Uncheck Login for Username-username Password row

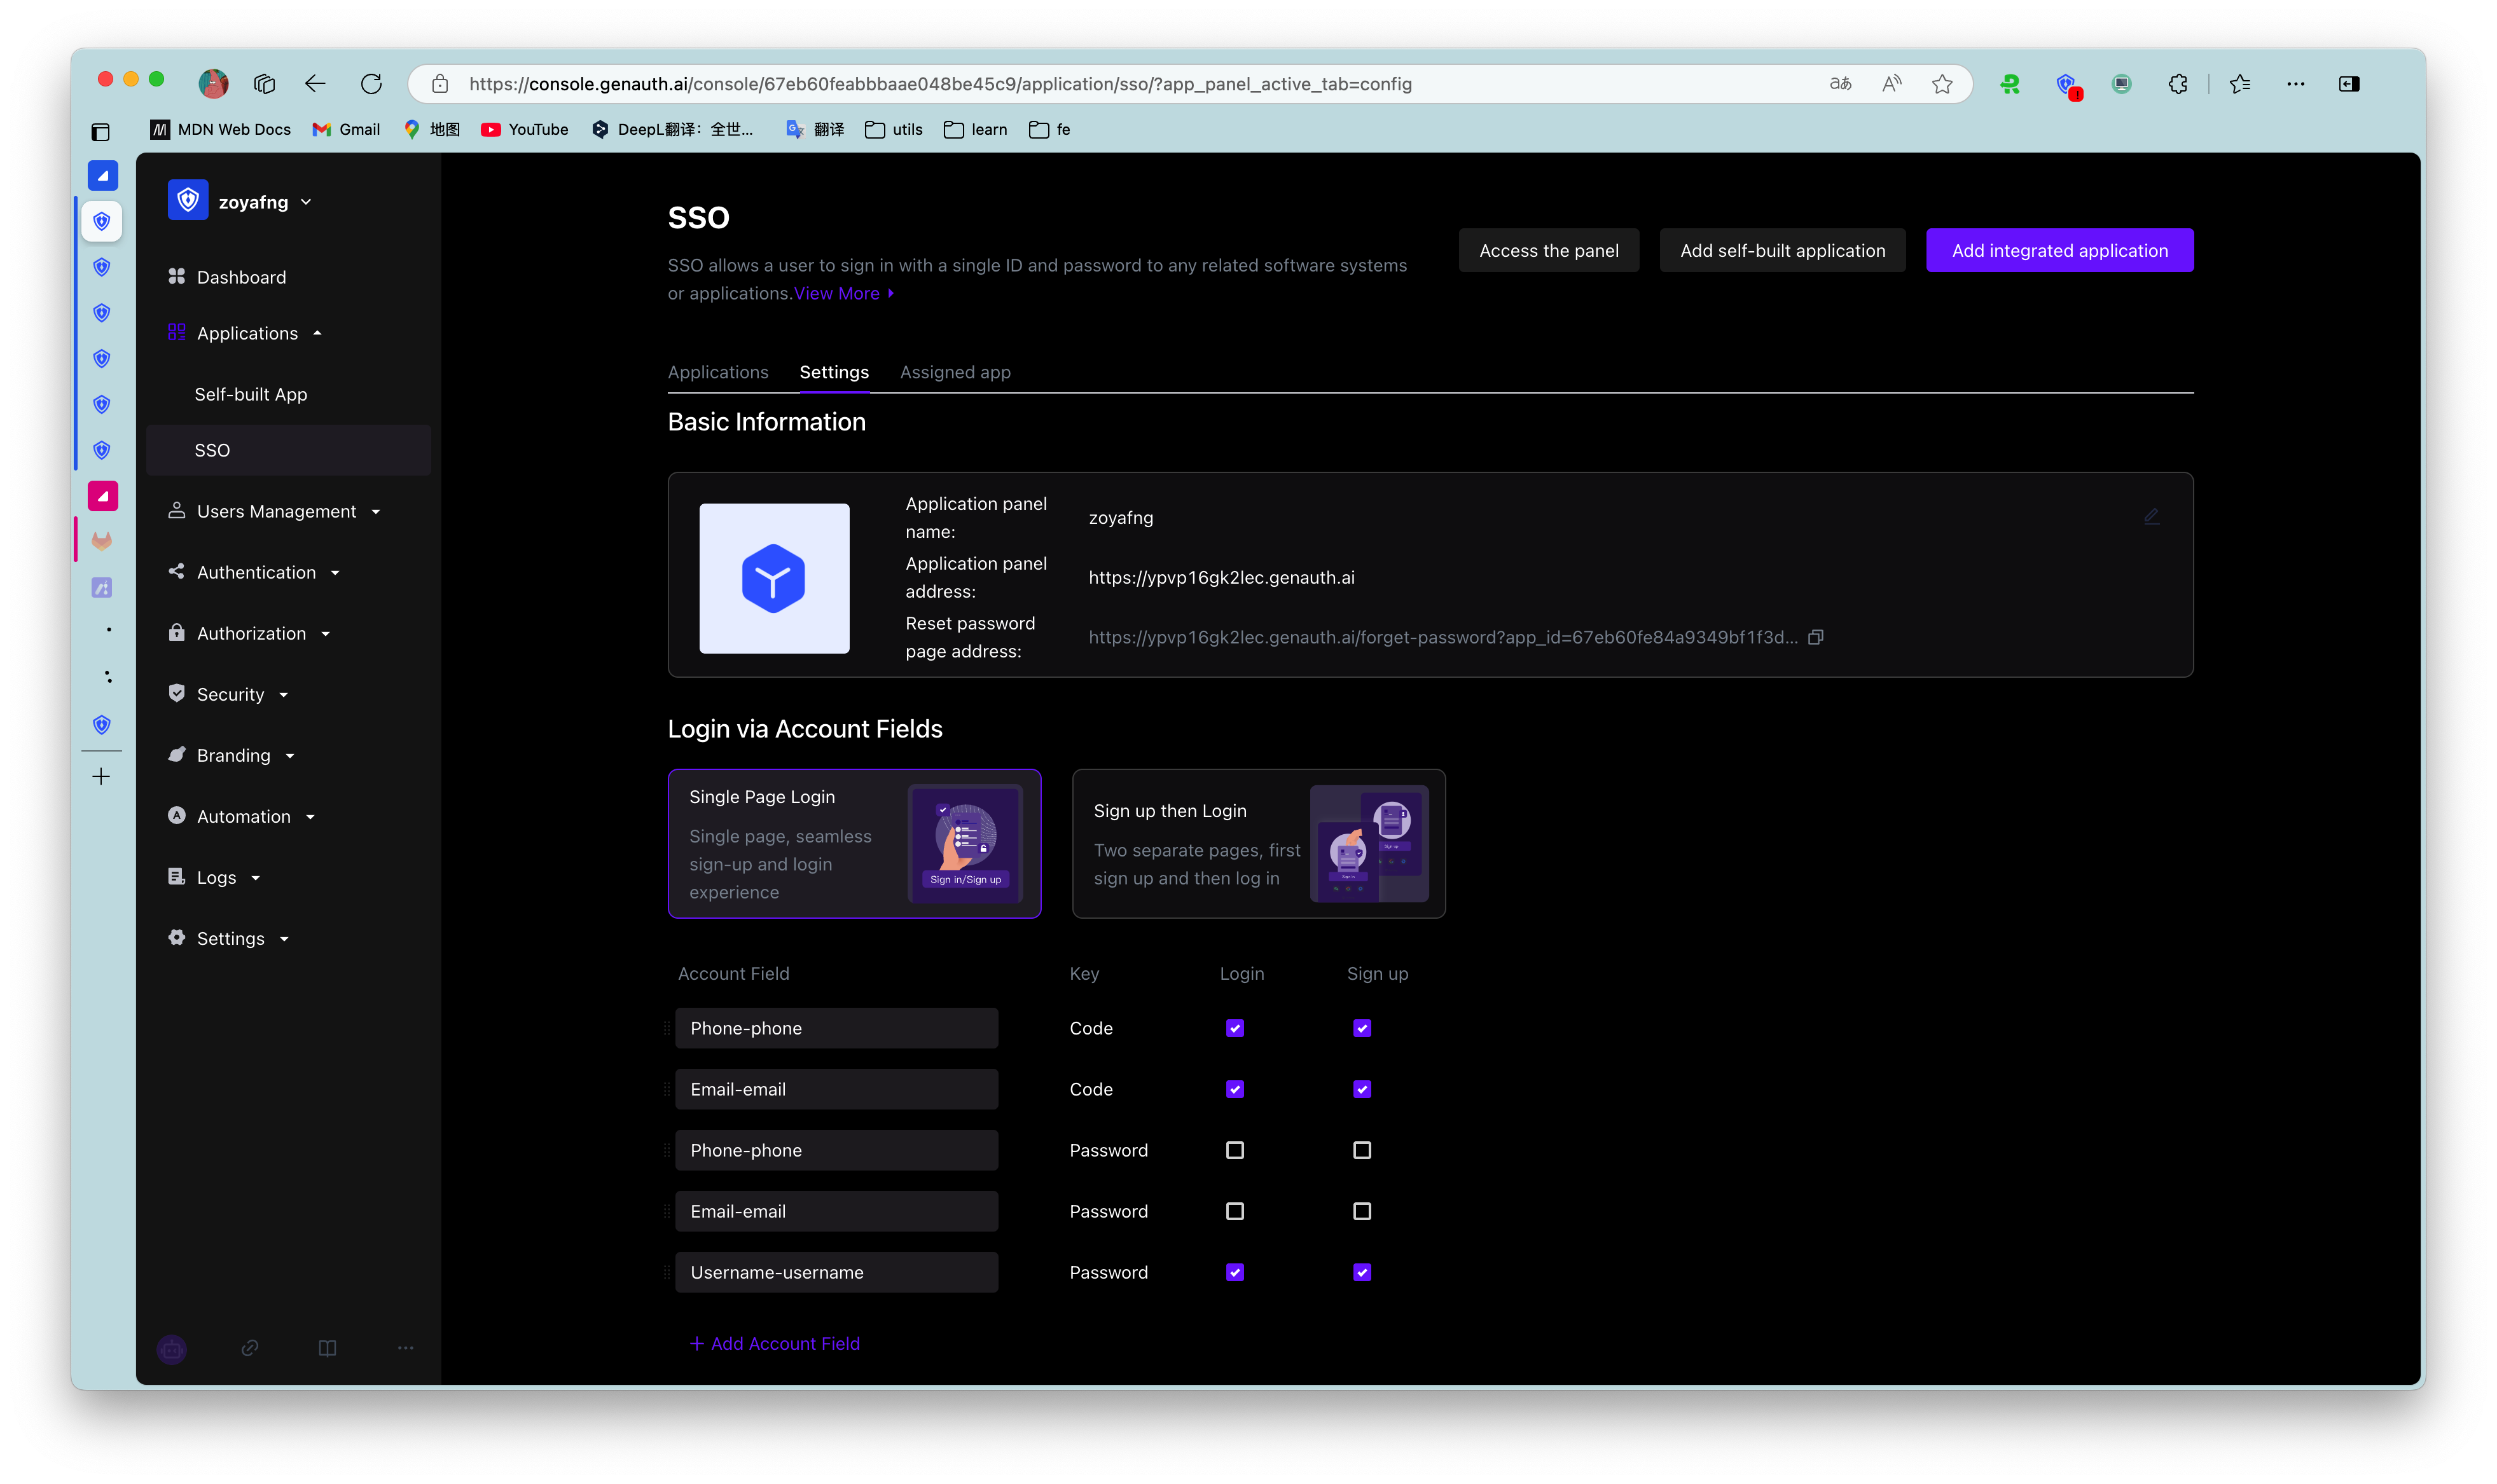(x=1235, y=1272)
